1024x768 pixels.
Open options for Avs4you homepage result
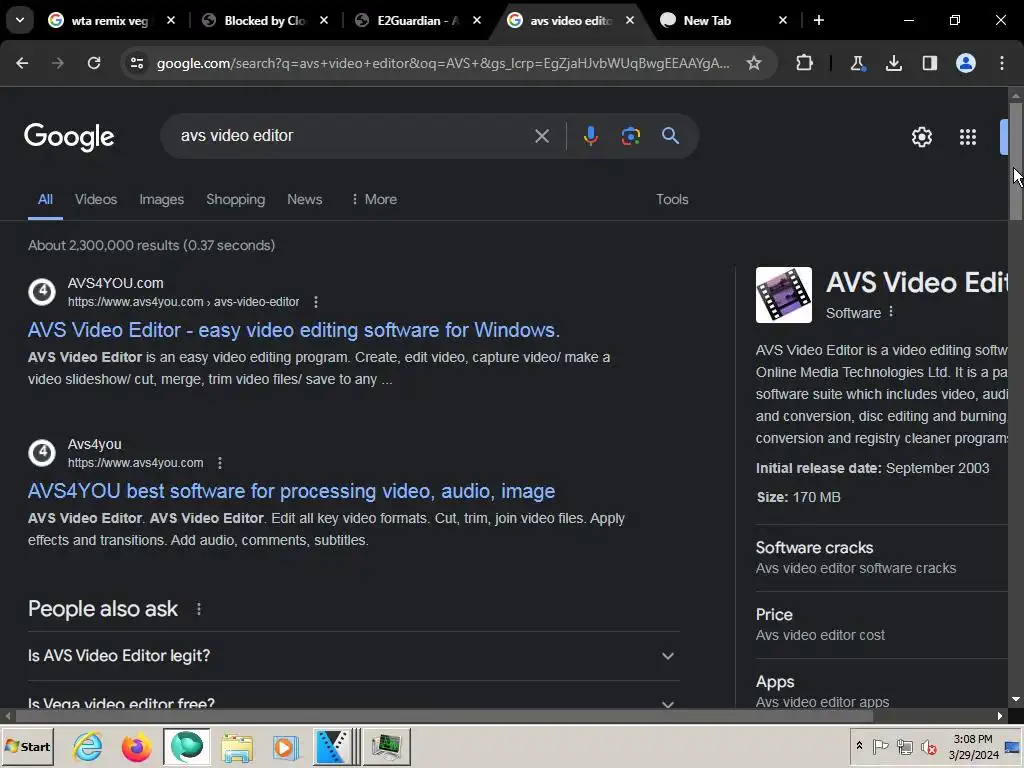(220, 463)
